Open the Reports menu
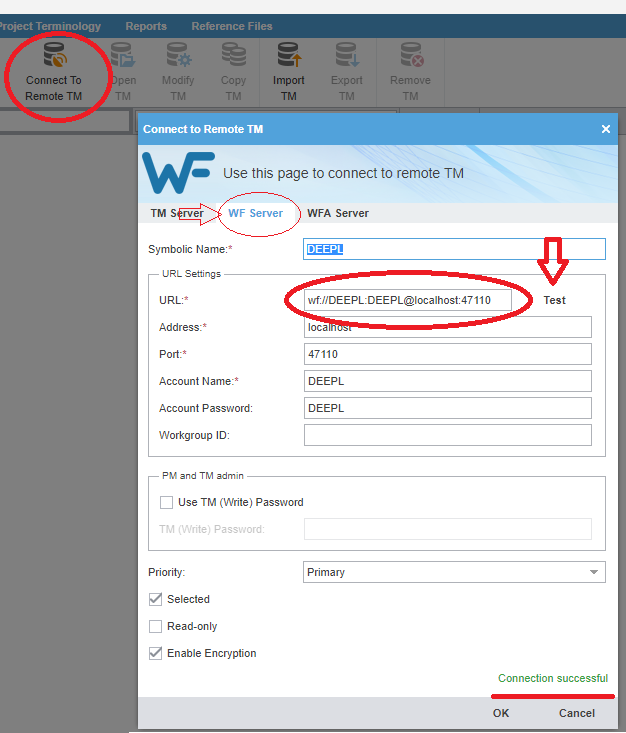Screen dimensions: 626x733 (x=146, y=26)
